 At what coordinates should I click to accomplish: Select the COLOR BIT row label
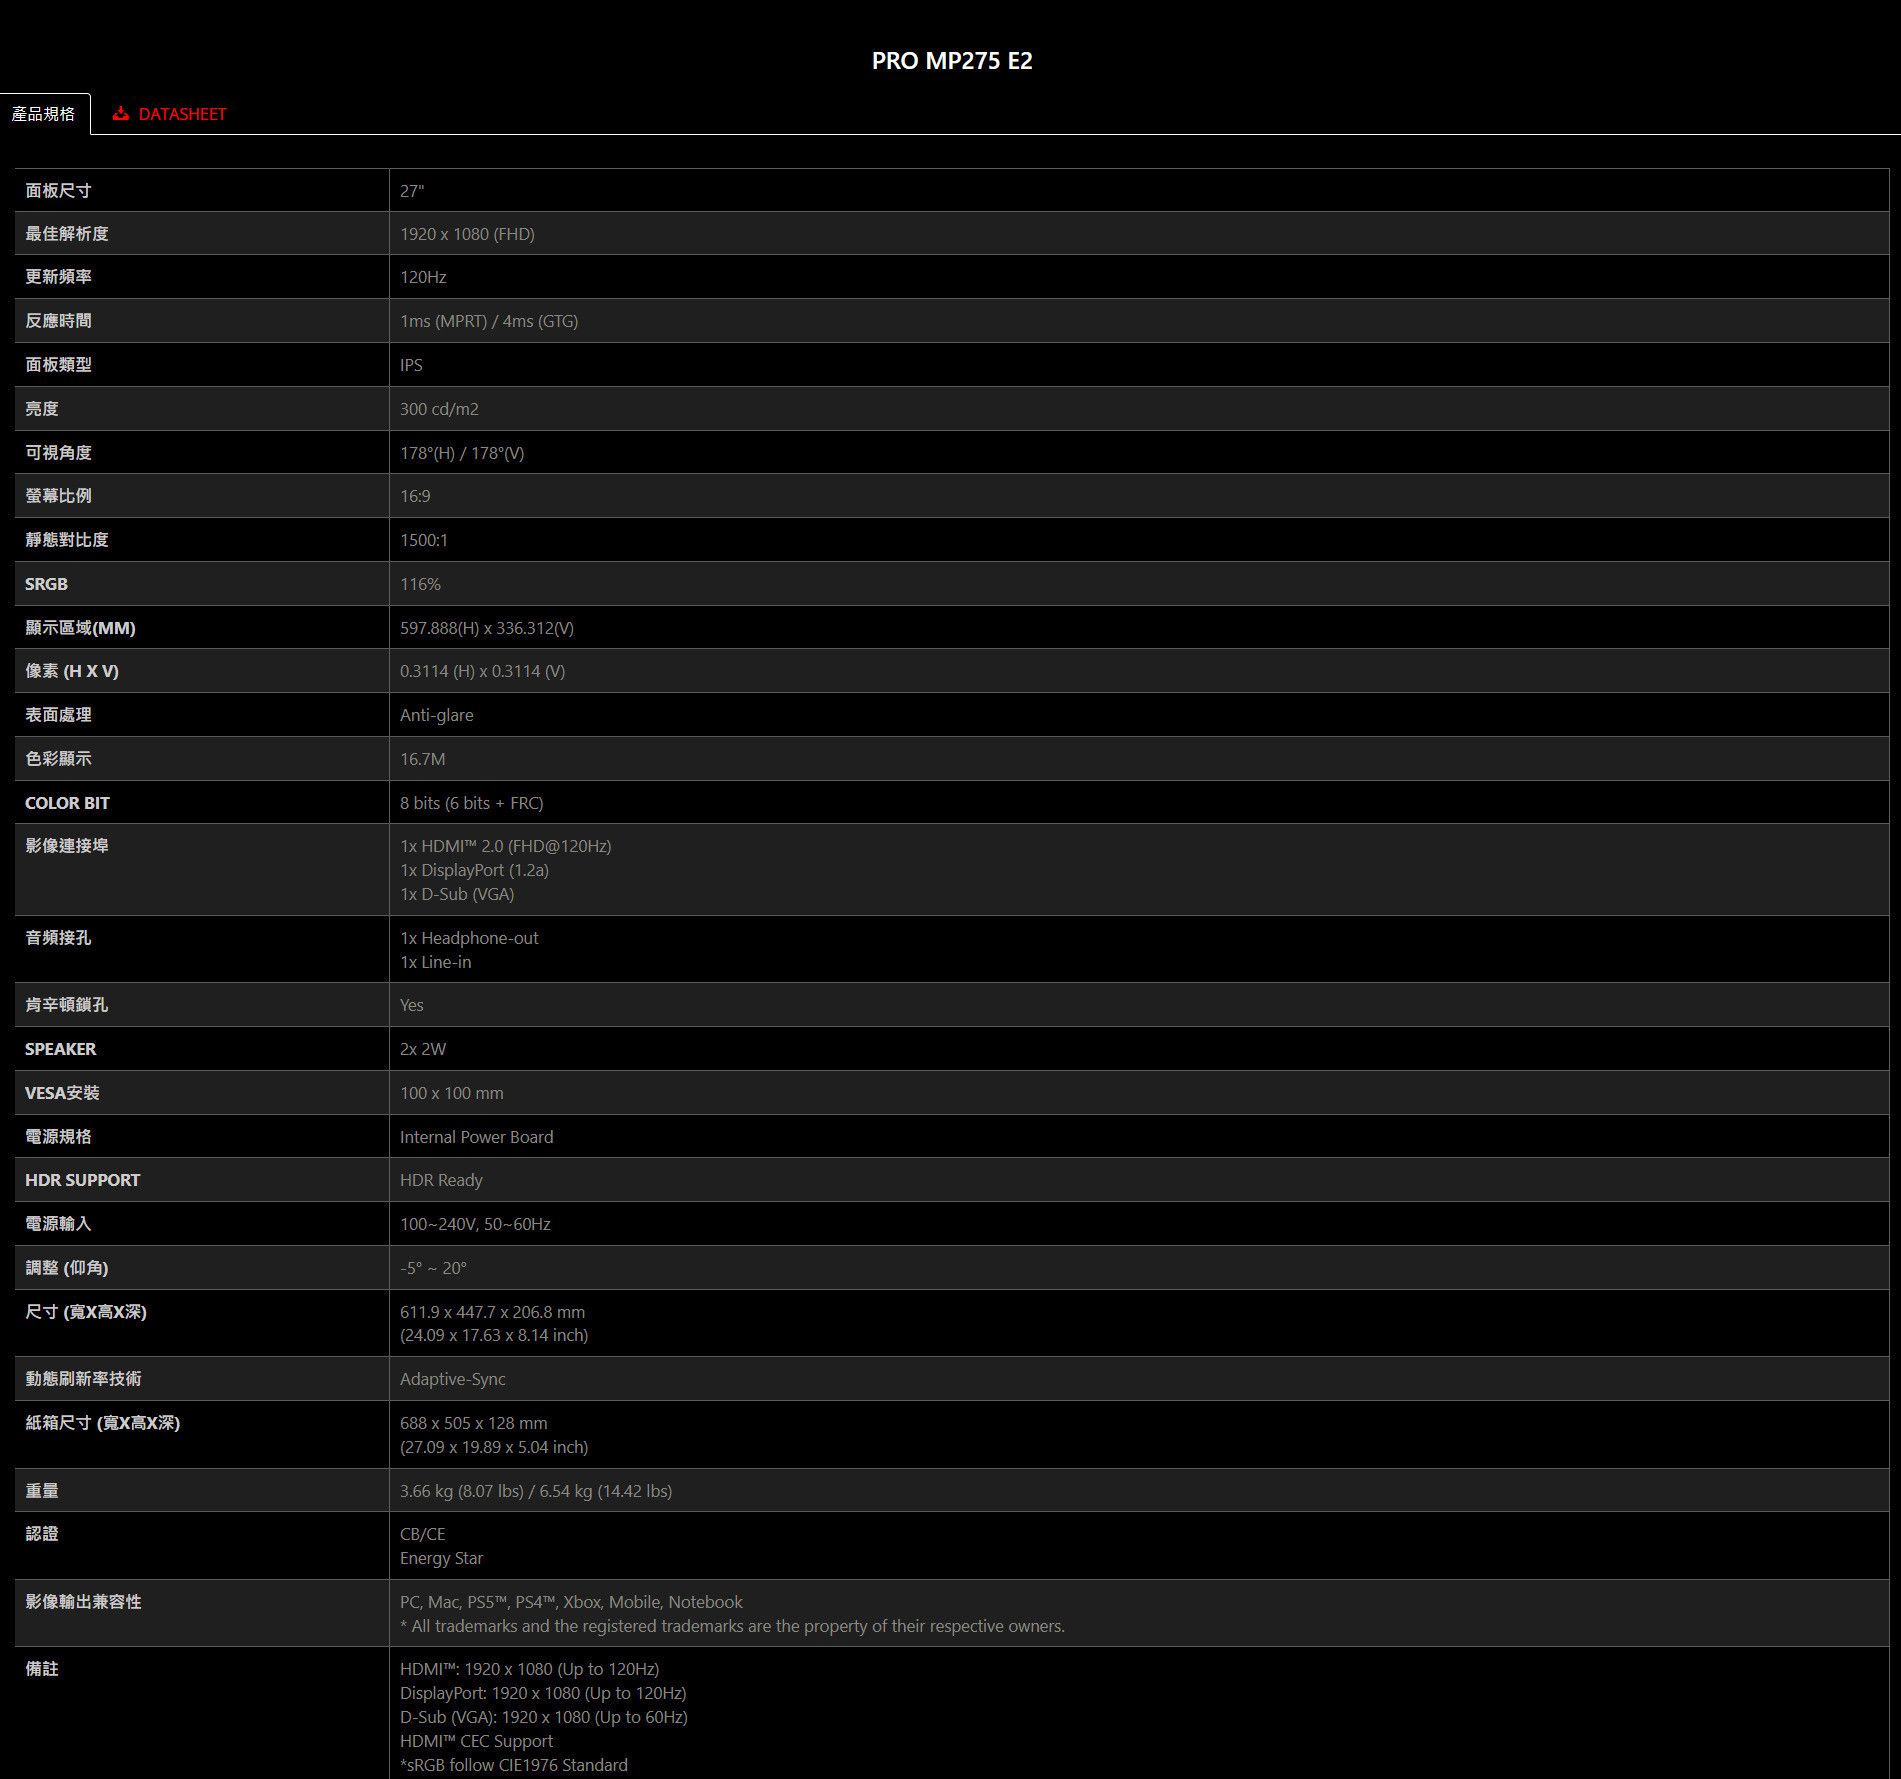coord(67,803)
